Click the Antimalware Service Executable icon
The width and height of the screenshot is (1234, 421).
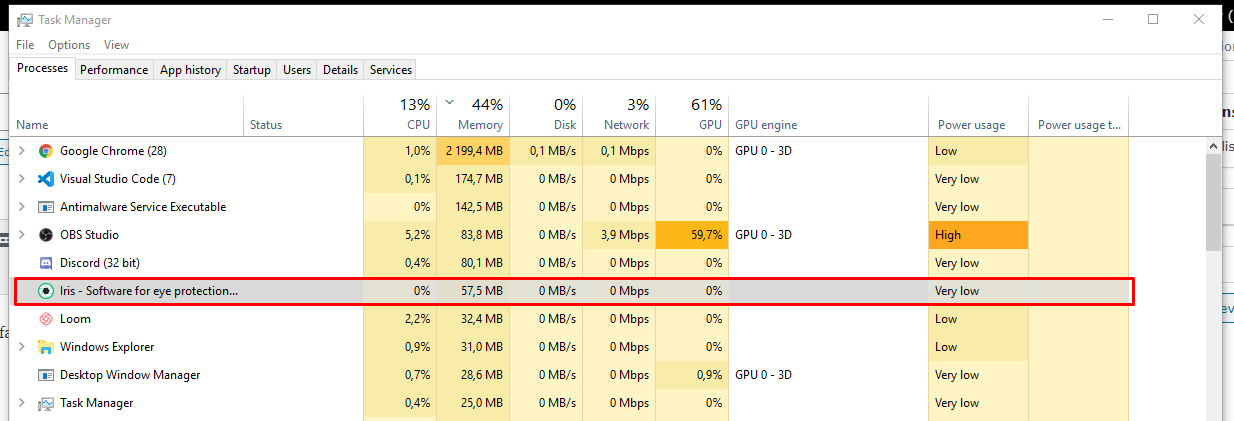pyautogui.click(x=45, y=207)
